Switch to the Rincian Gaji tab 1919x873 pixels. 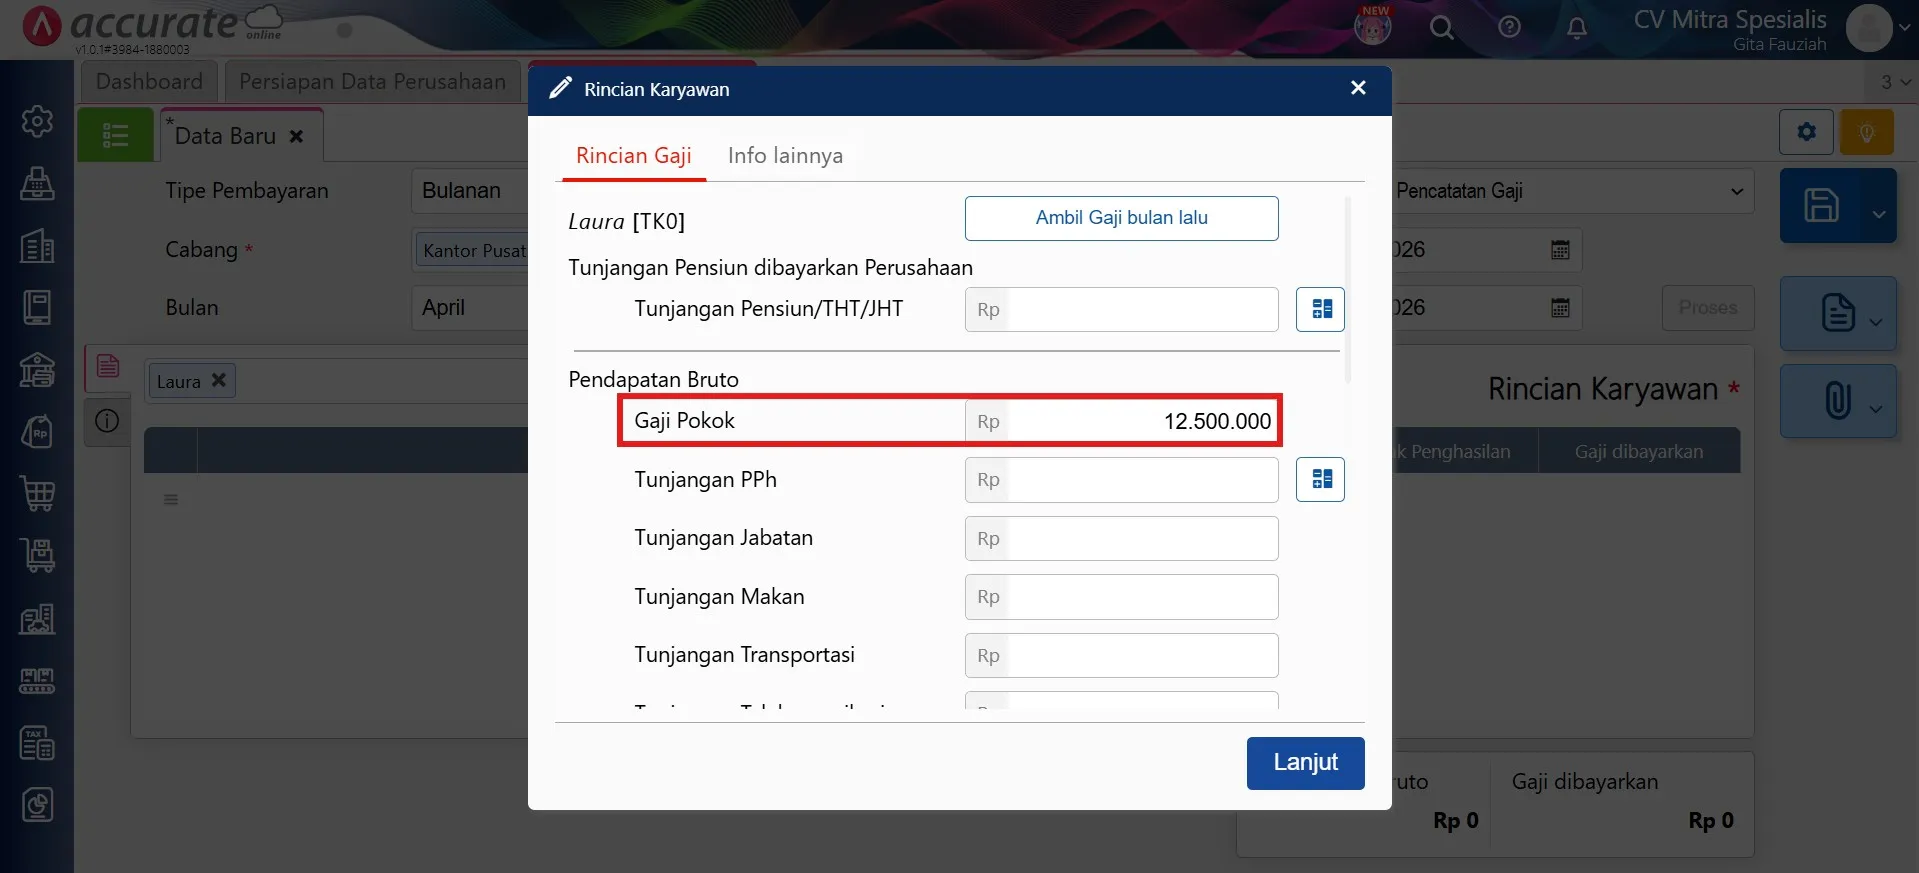pos(634,156)
